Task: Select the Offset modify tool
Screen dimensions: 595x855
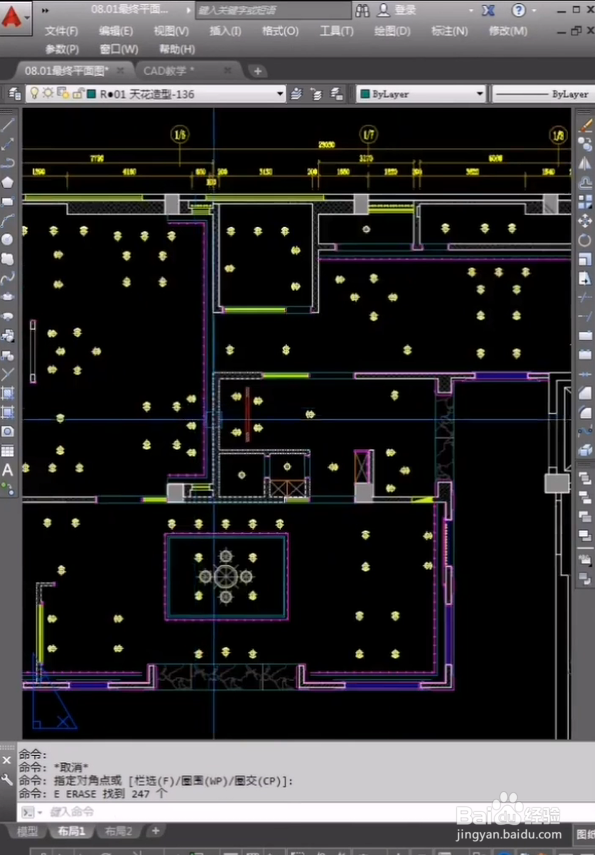Action: (585, 183)
